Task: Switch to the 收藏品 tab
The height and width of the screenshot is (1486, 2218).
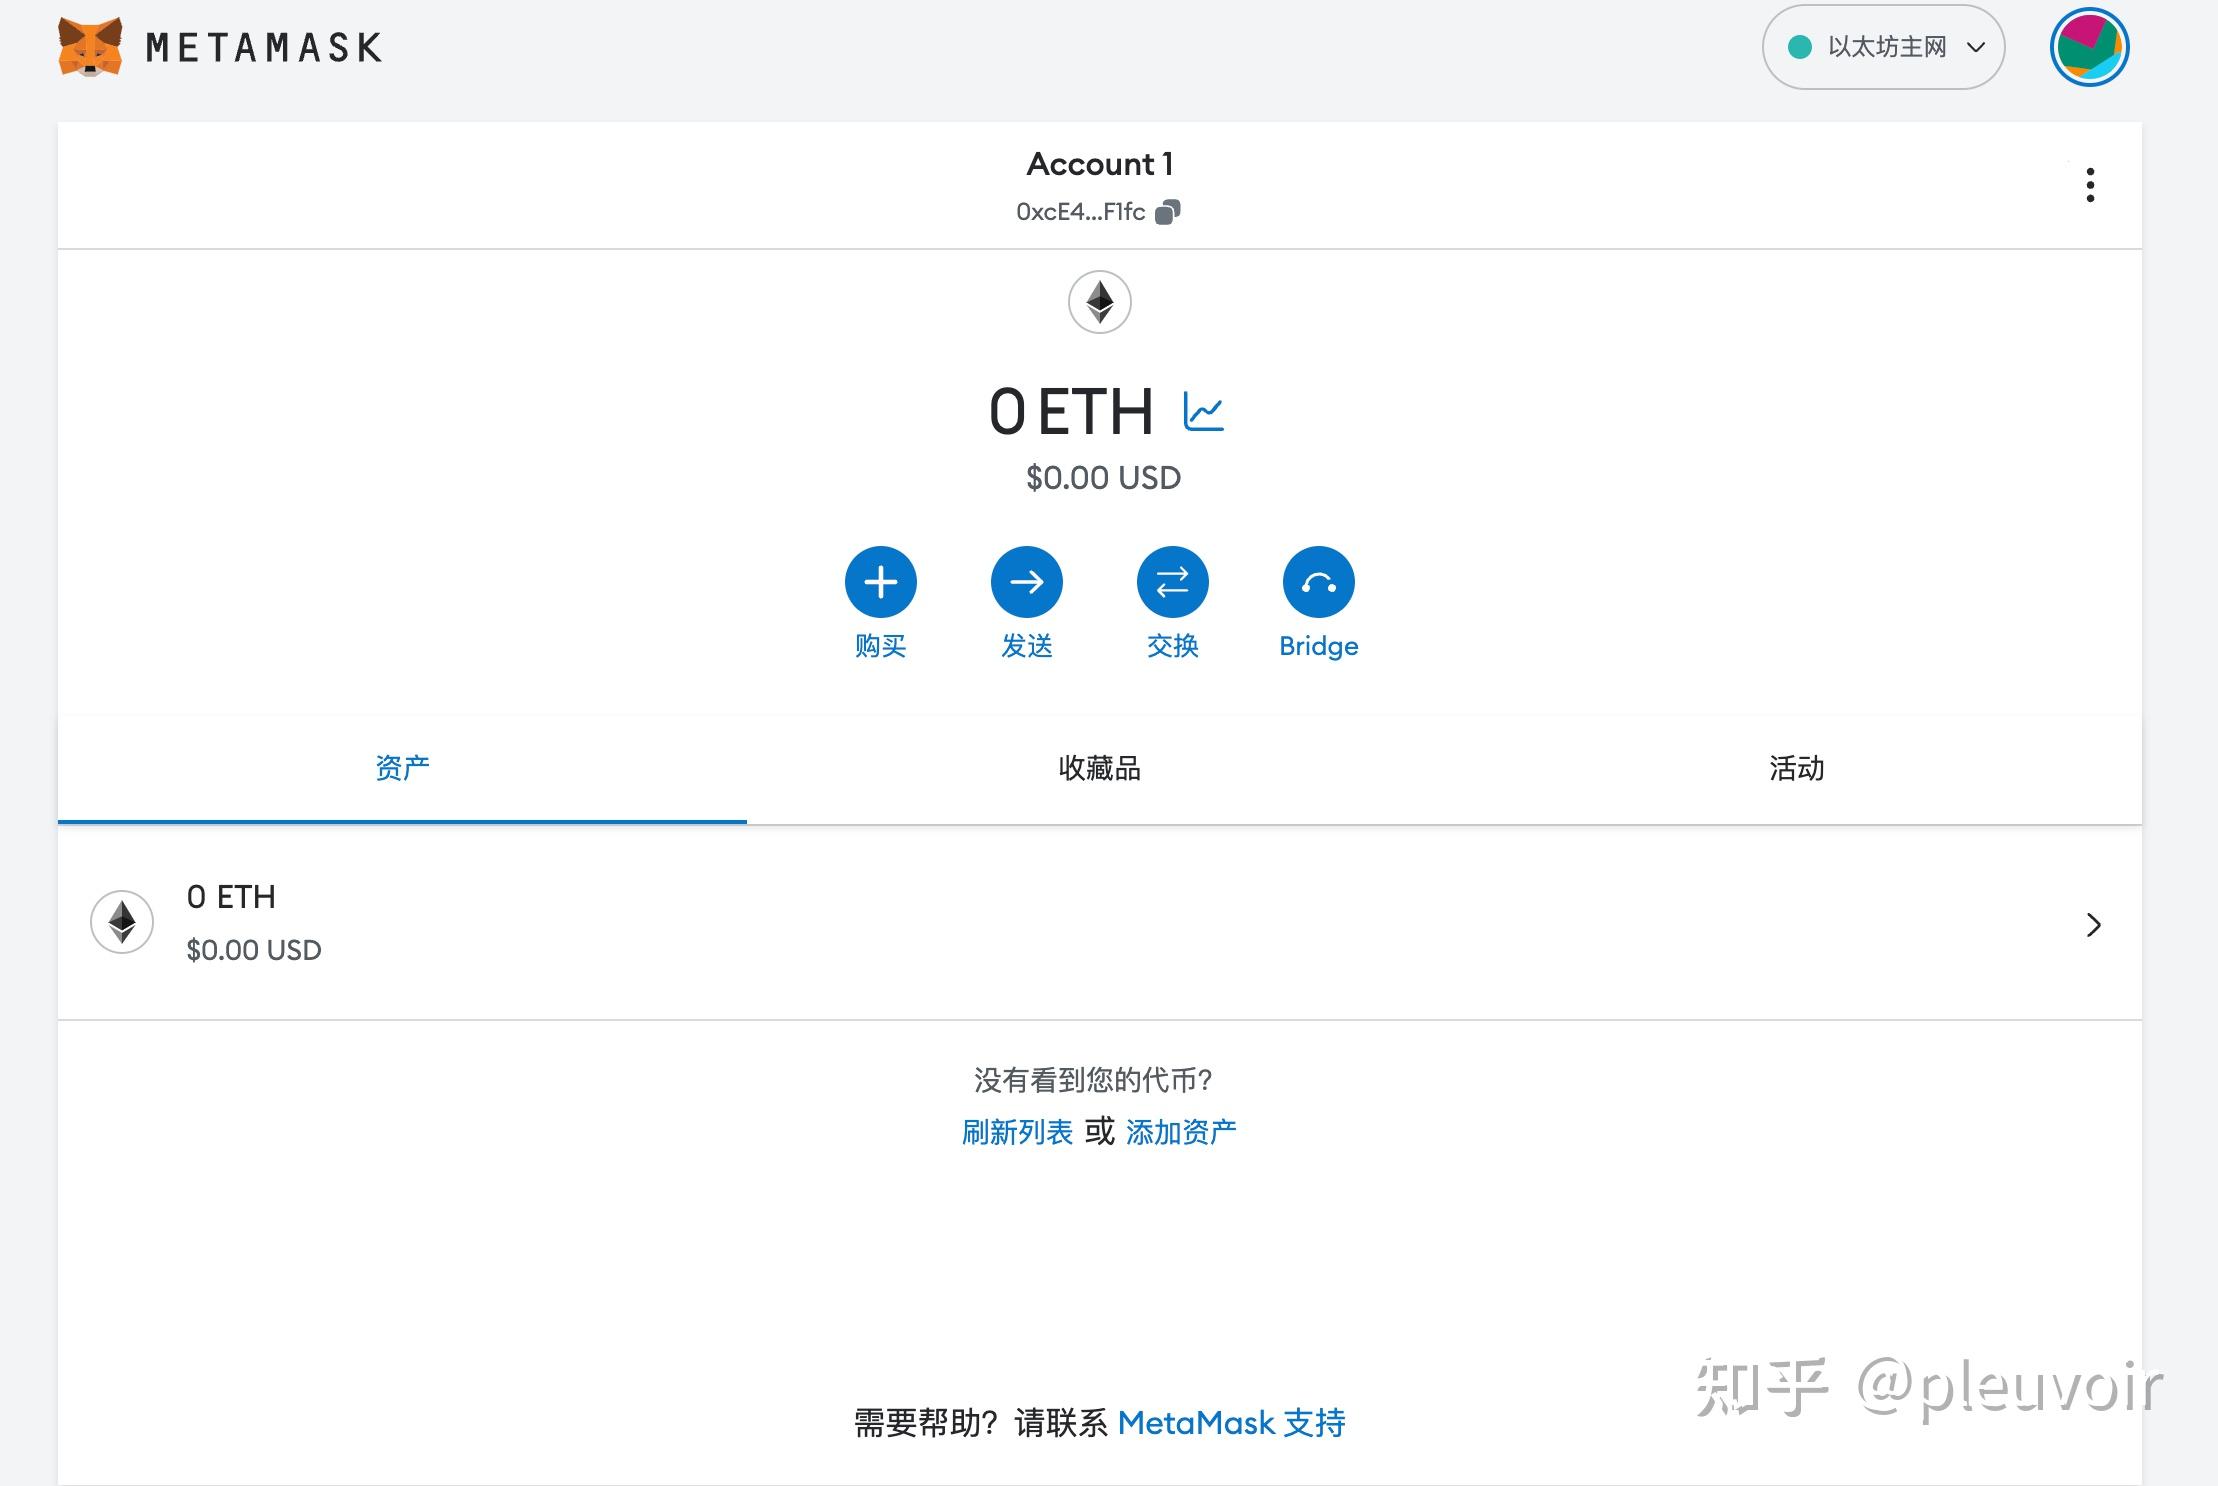Action: click(1099, 768)
